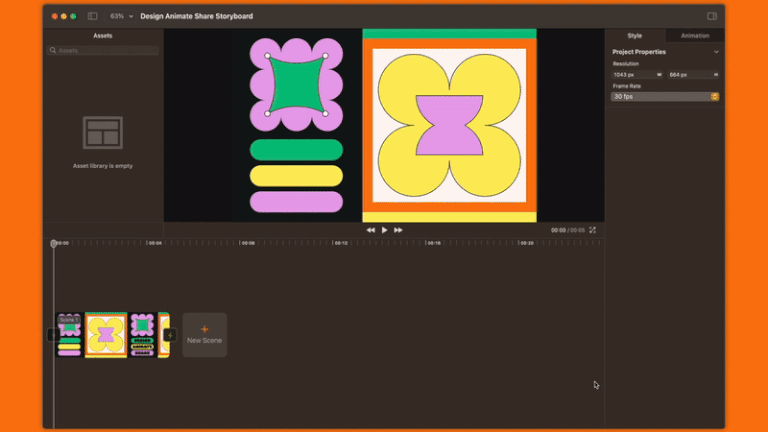Click the top-right control point of green shape
Screen dimensions: 768x432
tap(325, 56)
